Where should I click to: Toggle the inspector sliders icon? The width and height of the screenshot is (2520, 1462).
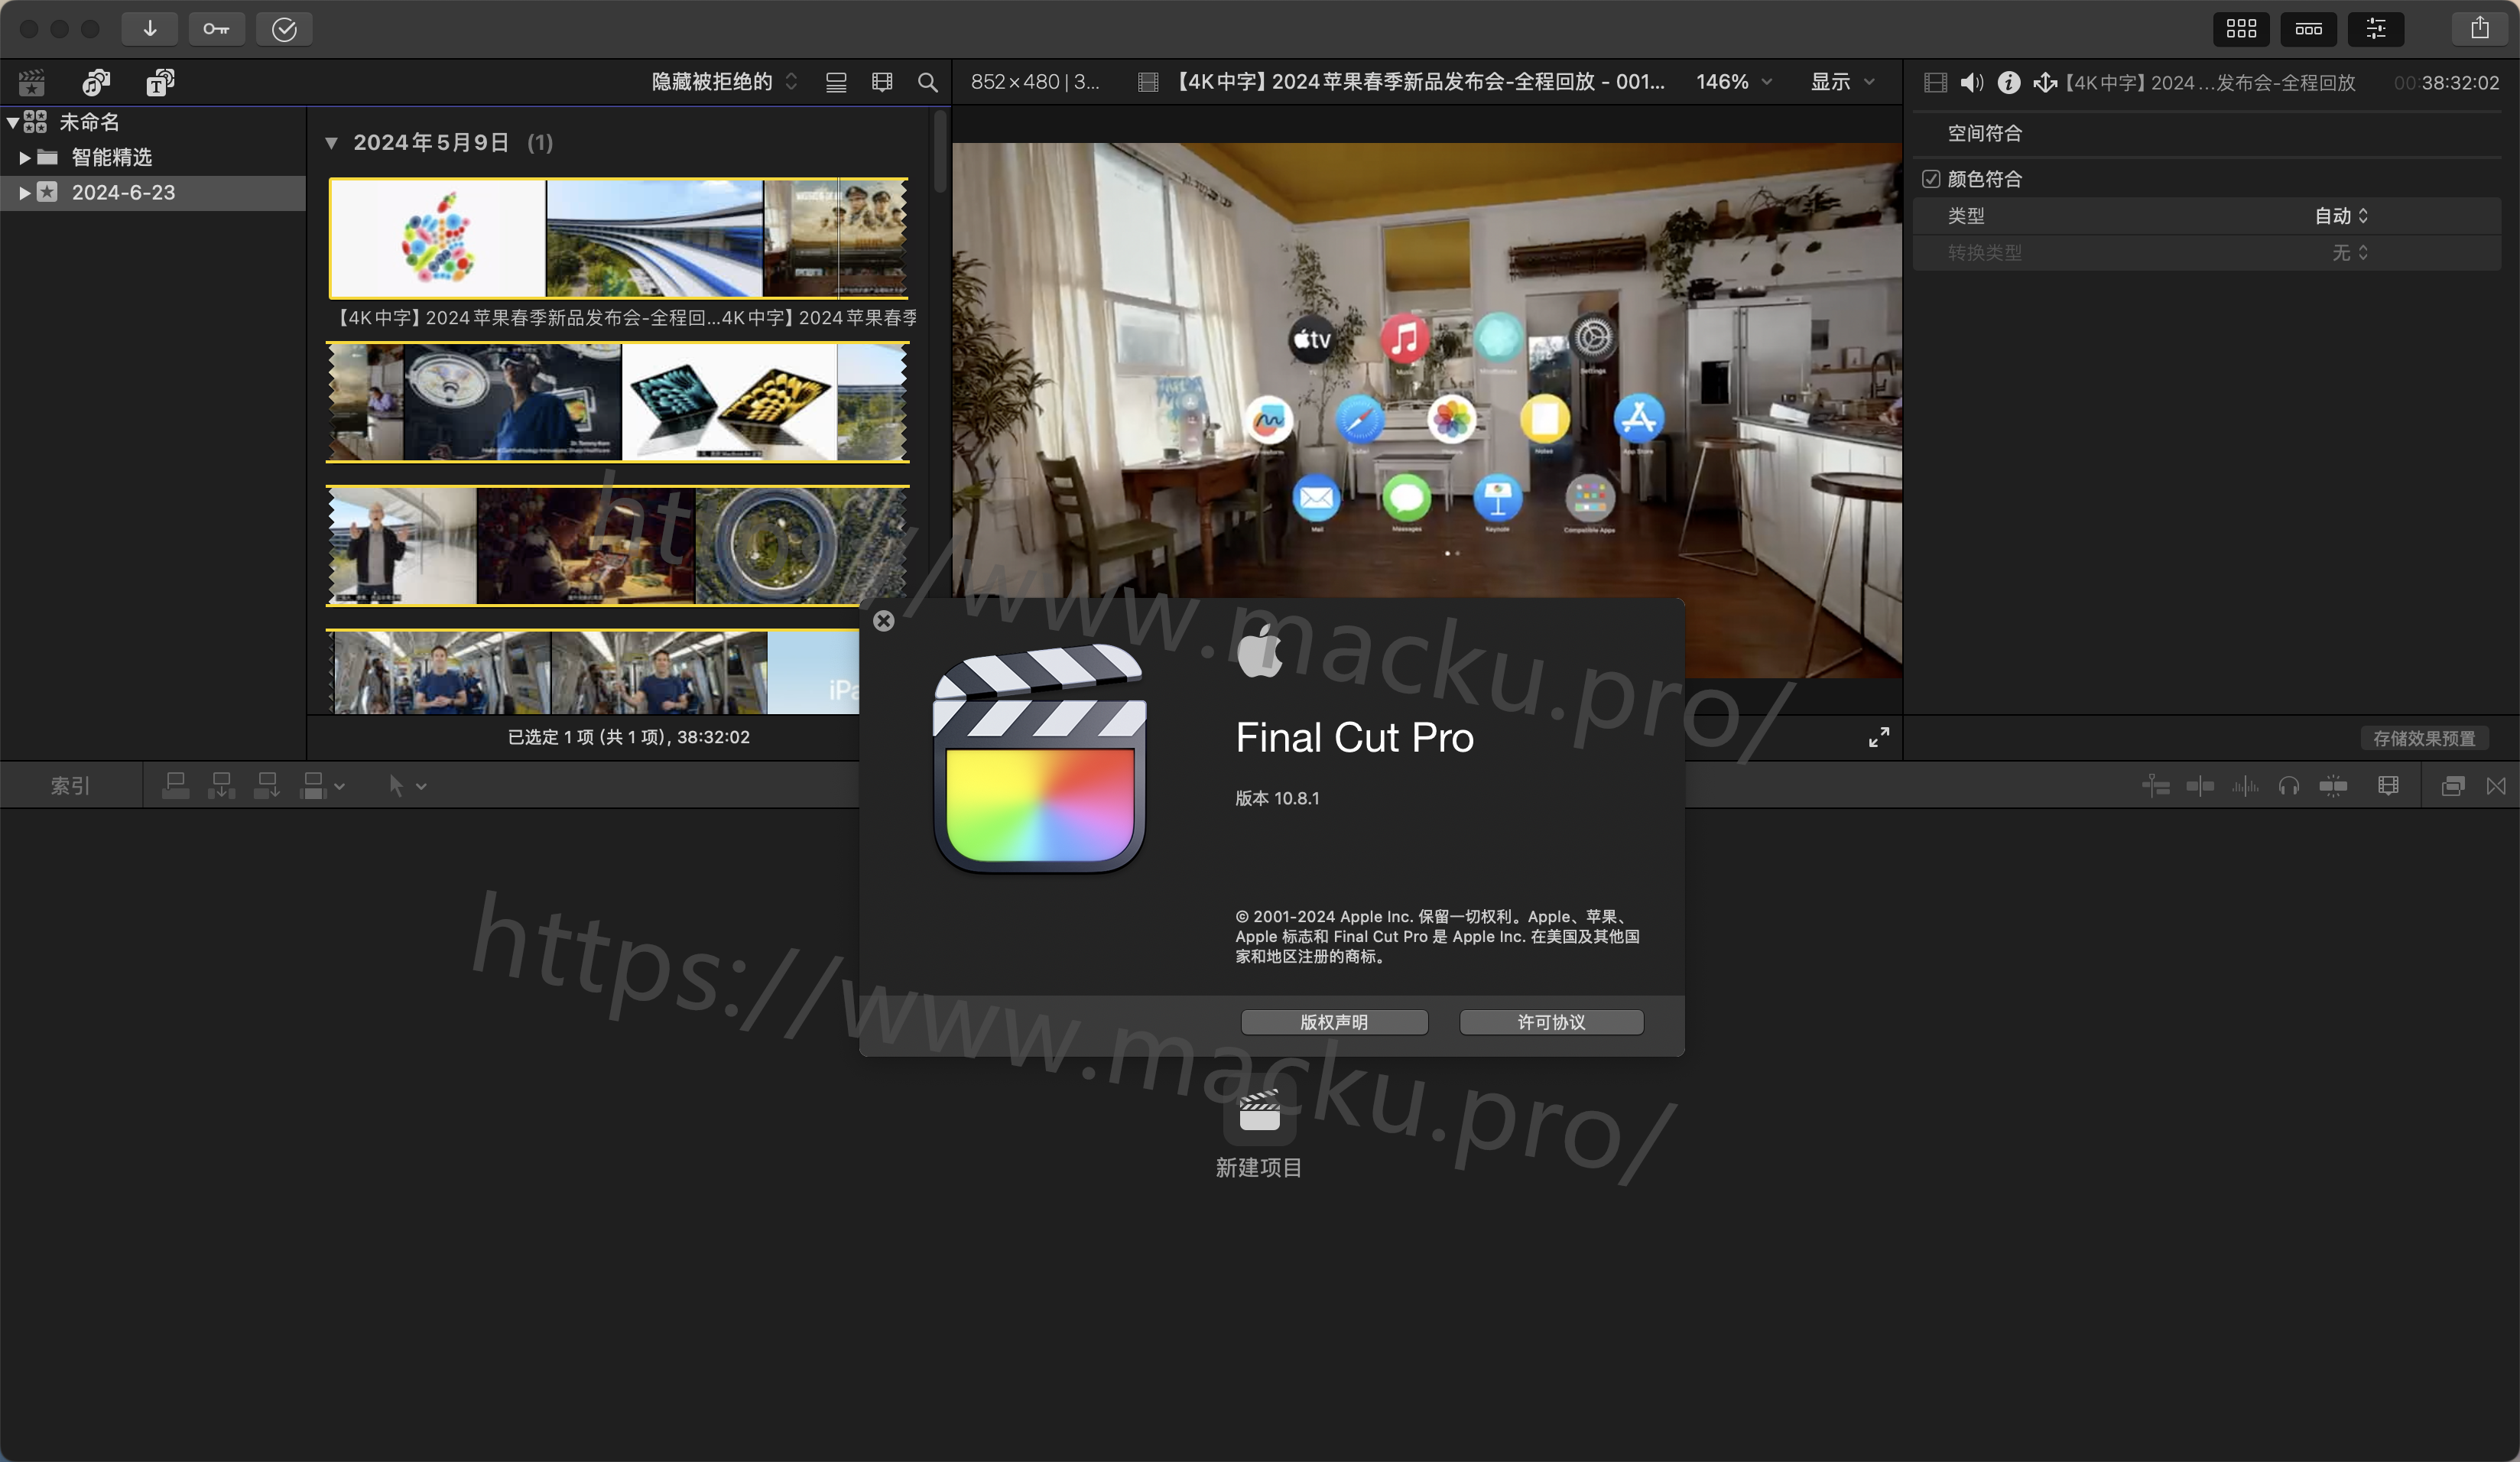tap(2375, 28)
